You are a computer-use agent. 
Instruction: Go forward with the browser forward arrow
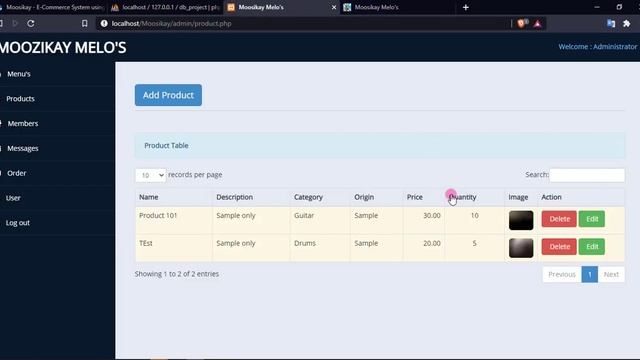coord(15,24)
